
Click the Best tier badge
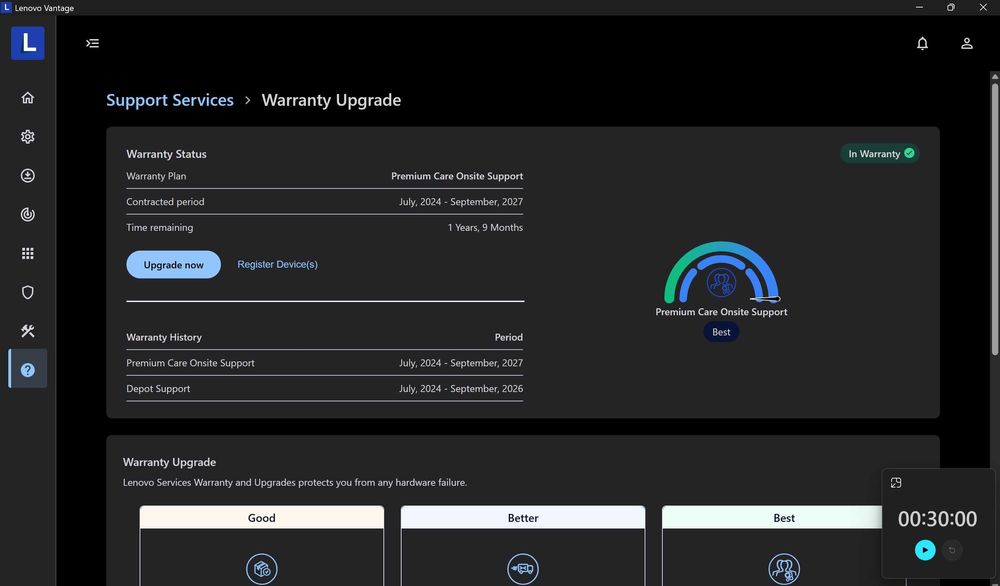(721, 332)
